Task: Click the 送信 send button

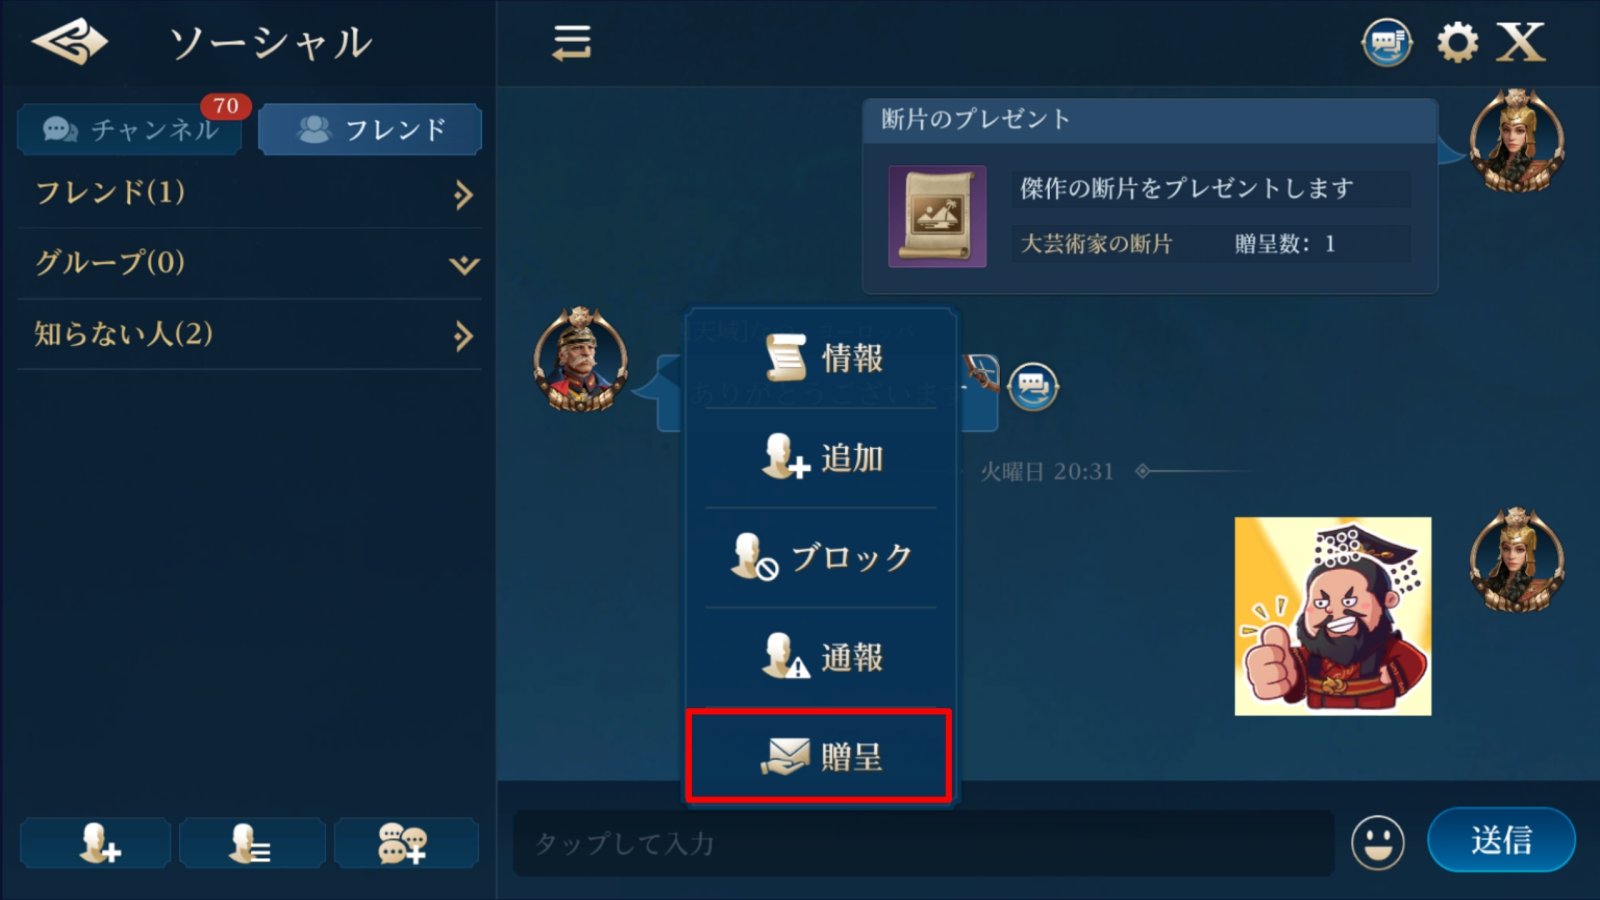Action: tap(1501, 840)
